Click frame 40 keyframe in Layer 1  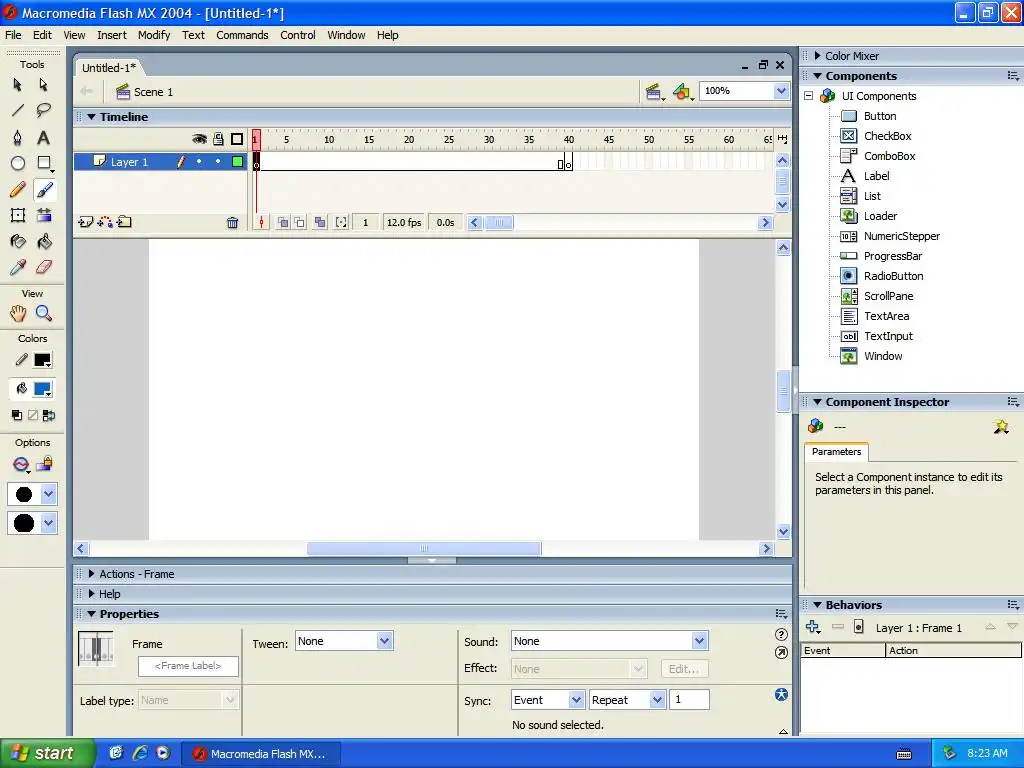(568, 162)
